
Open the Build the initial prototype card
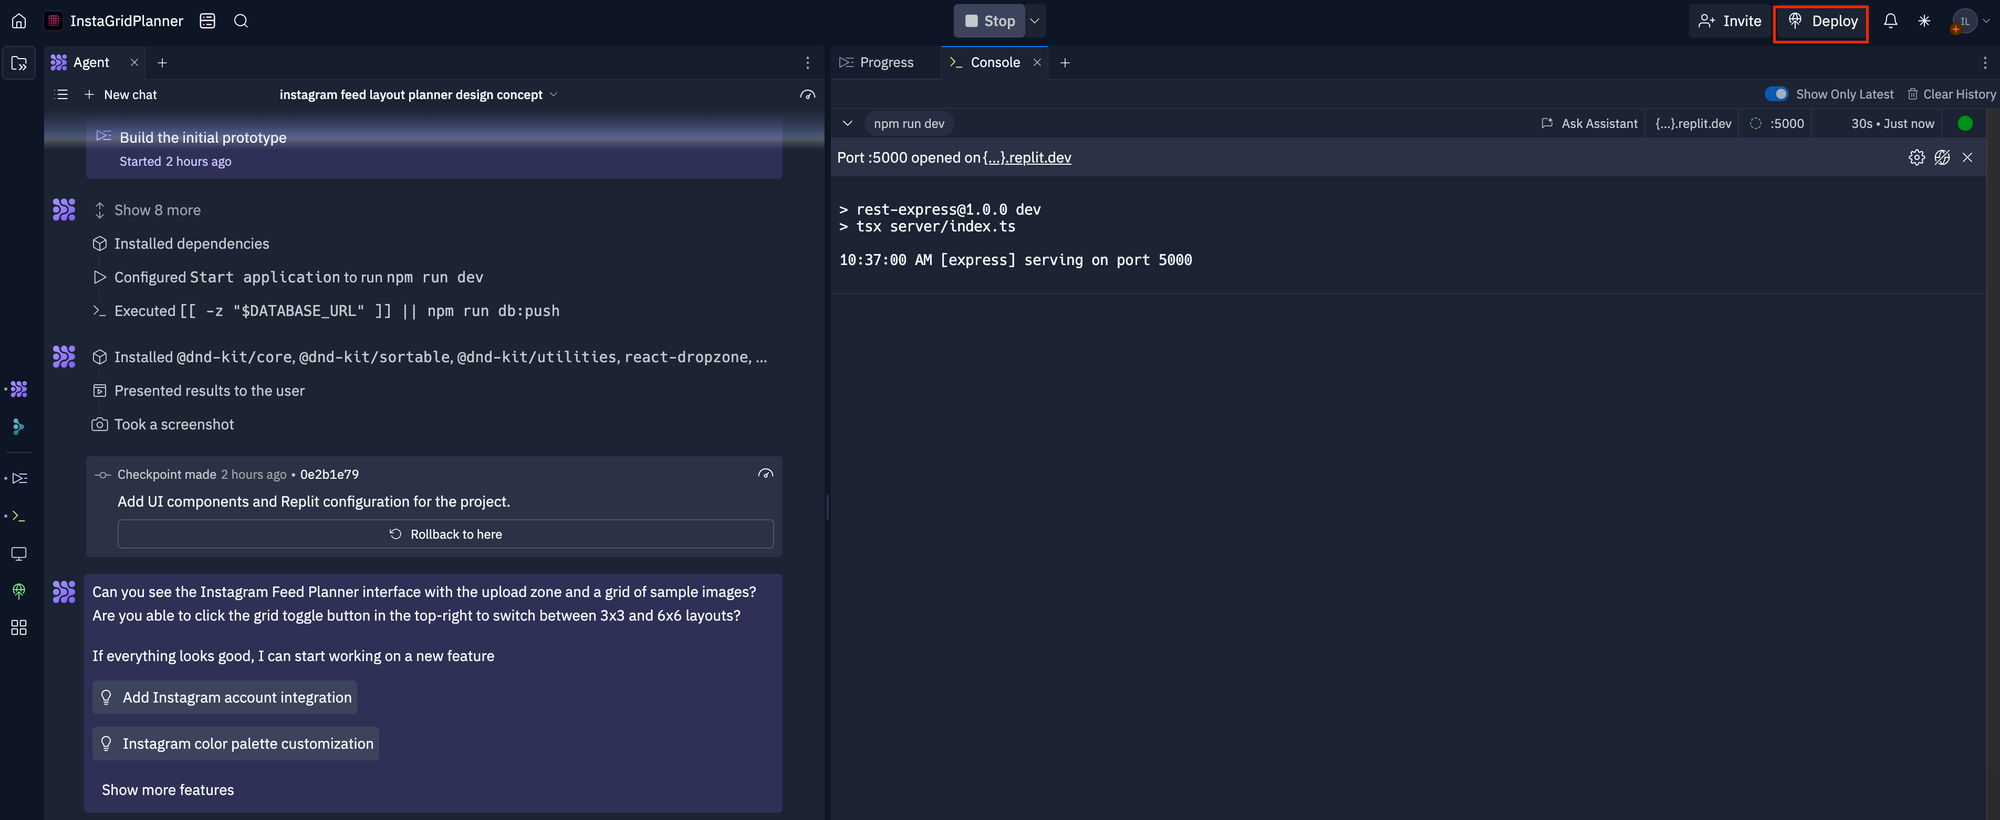[434, 148]
